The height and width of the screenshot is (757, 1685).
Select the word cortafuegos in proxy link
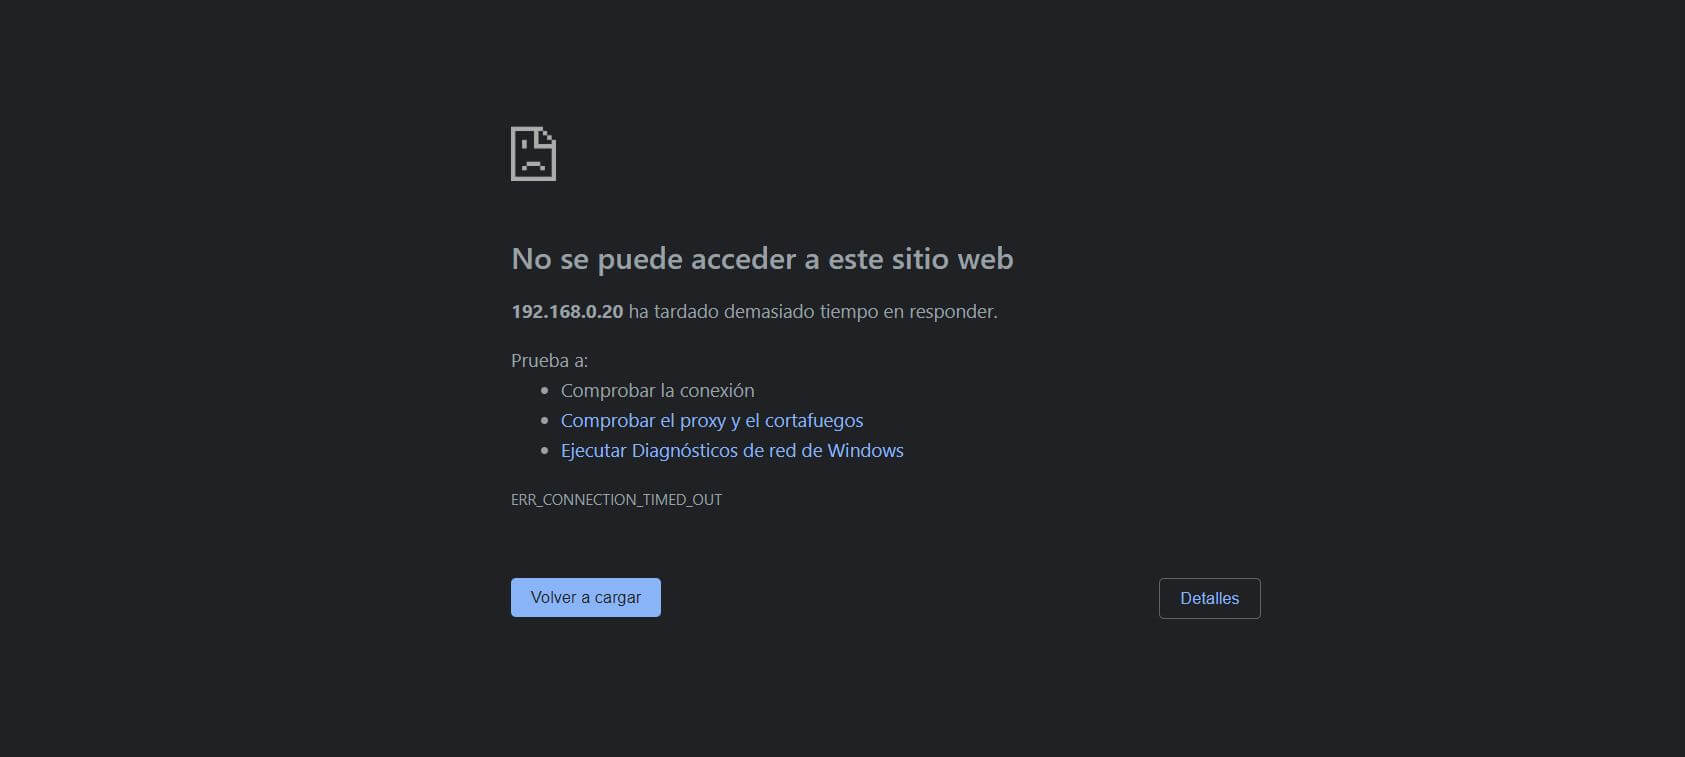814,421
